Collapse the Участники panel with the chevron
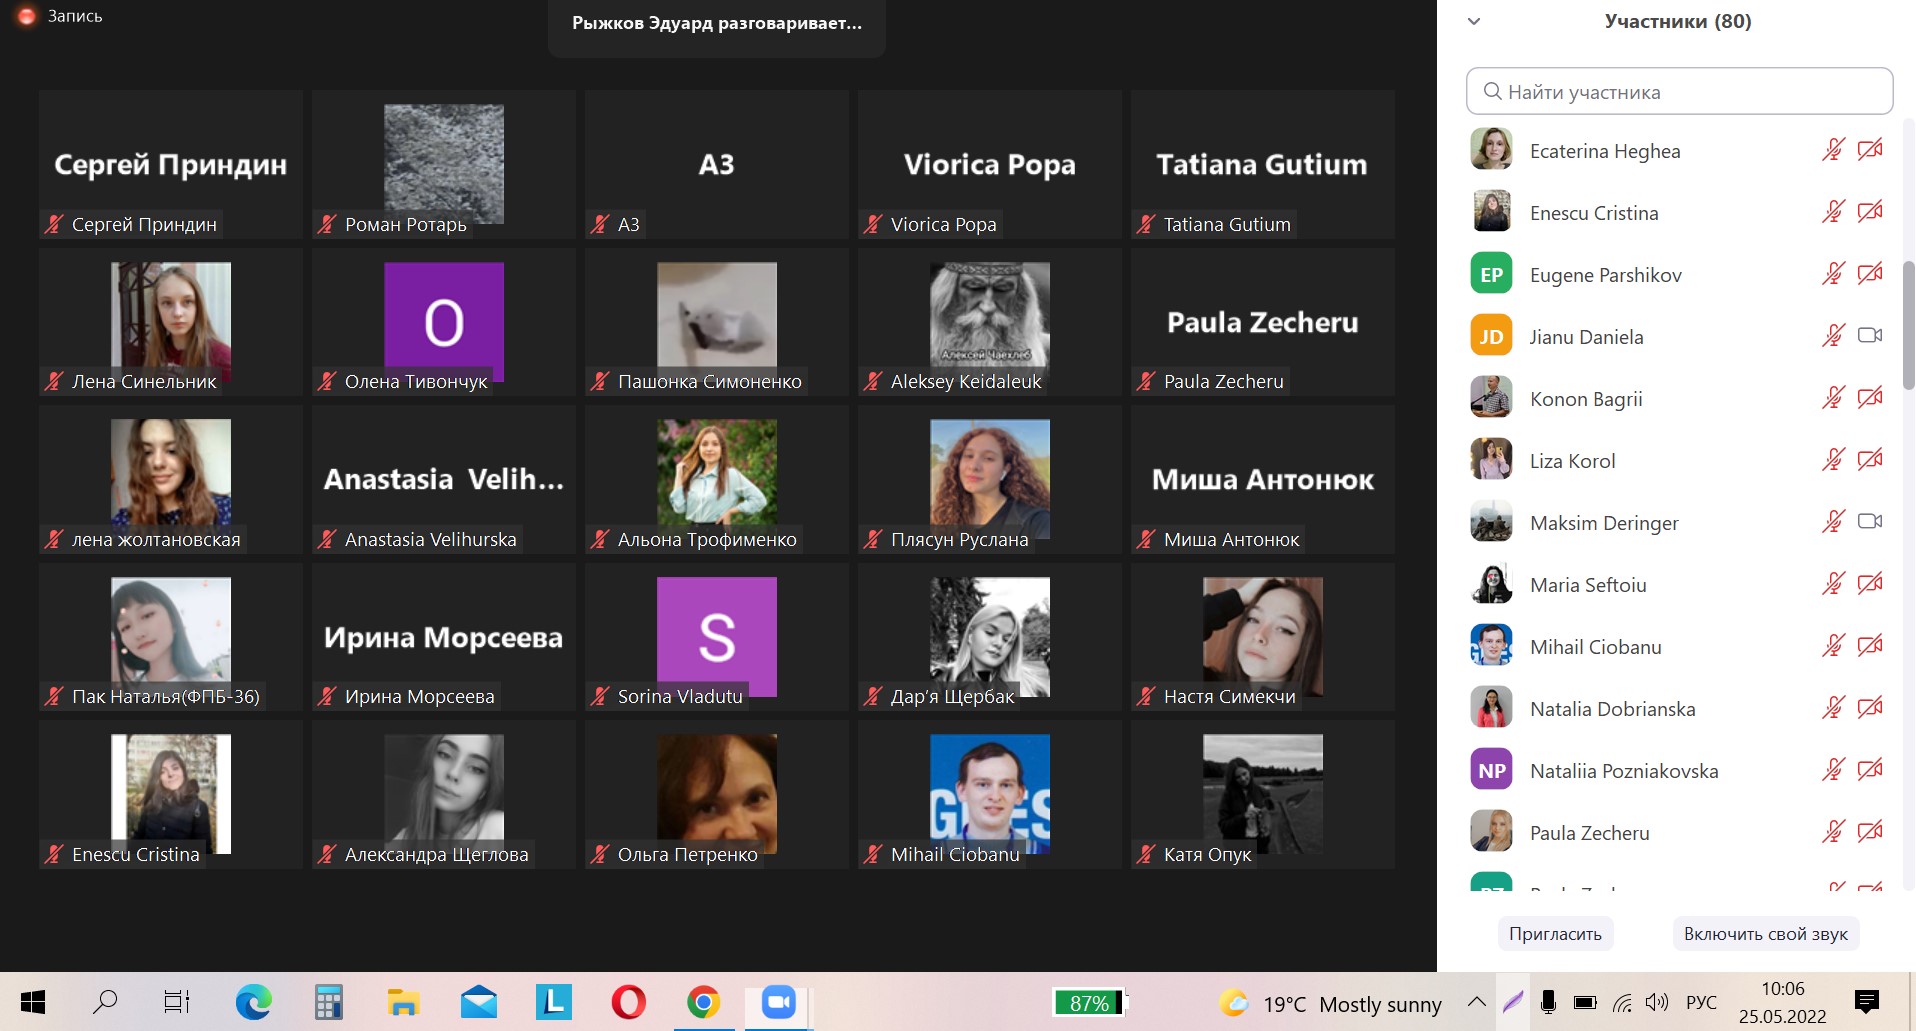The image size is (1916, 1031). point(1473,22)
